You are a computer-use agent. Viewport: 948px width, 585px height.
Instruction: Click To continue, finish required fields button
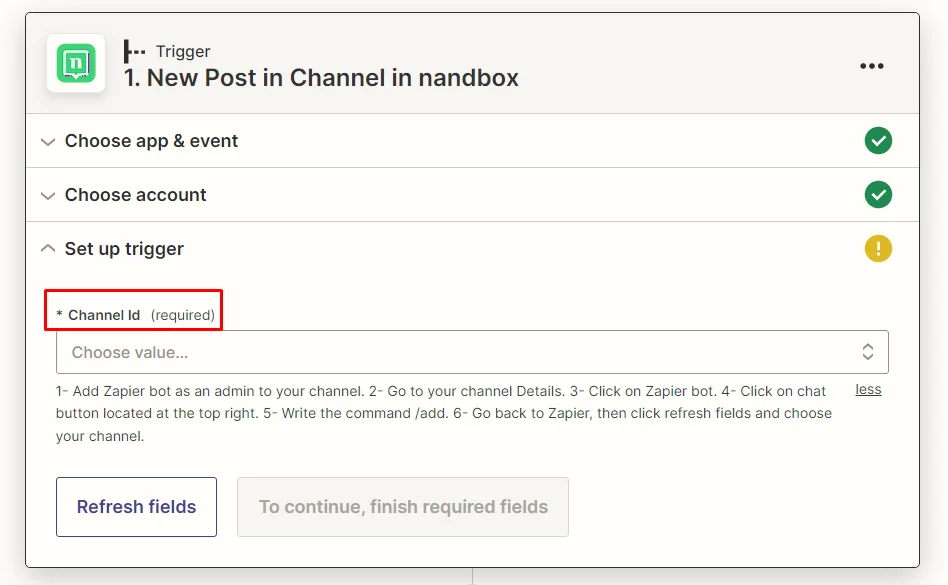click(403, 507)
